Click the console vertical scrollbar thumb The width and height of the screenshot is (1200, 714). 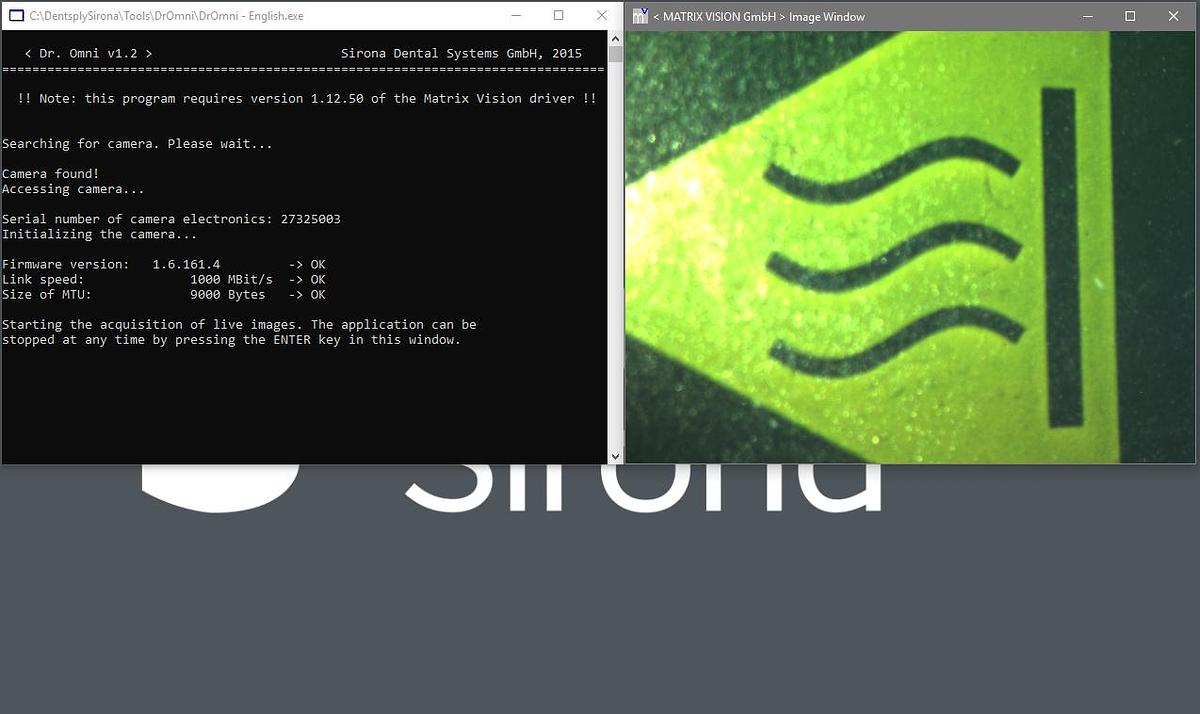(615, 54)
